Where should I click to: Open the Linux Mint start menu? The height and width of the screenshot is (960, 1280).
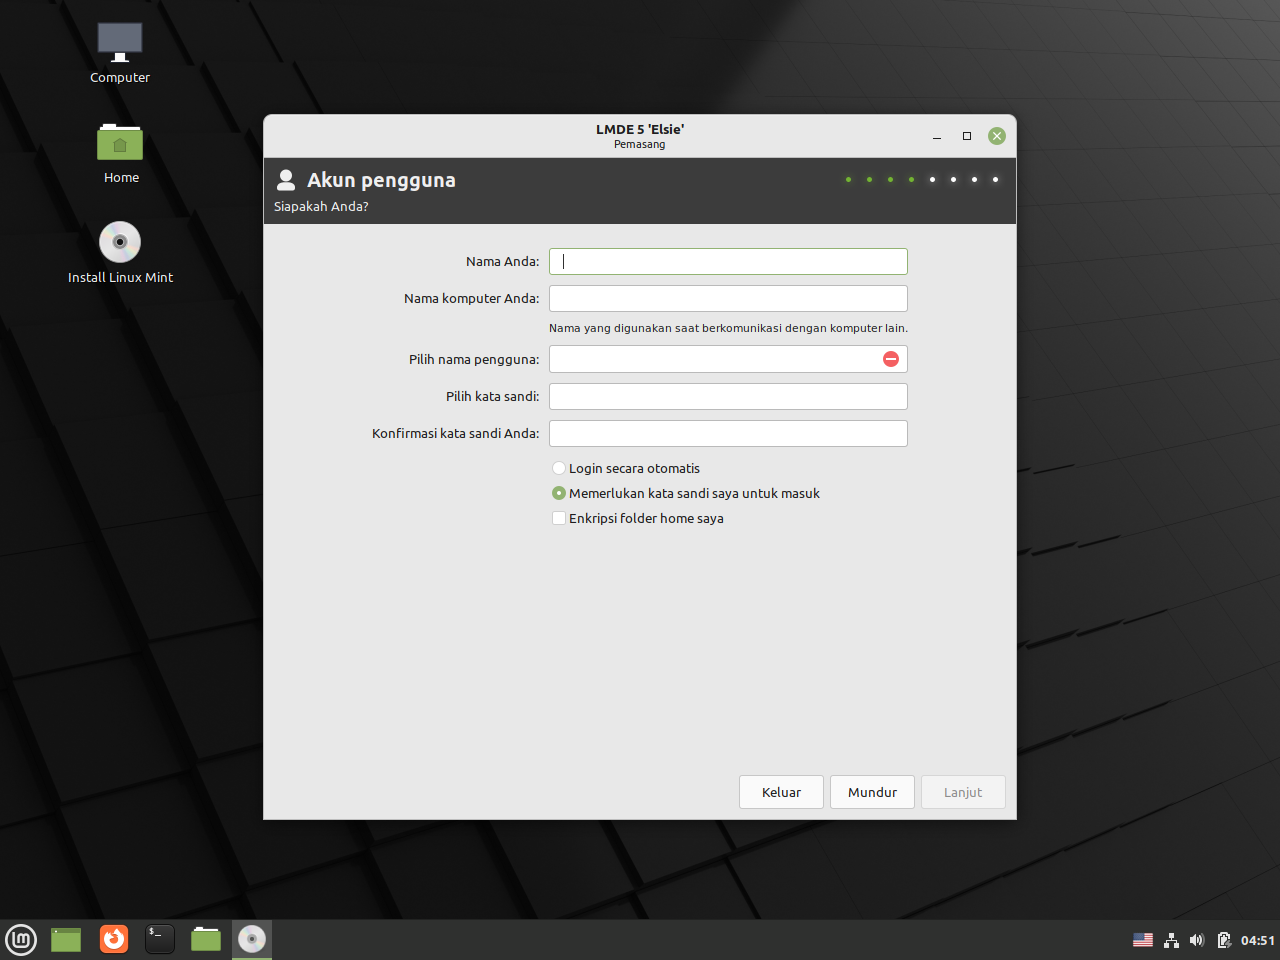[x=21, y=940]
